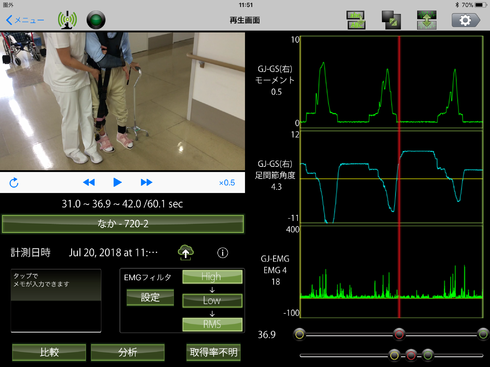
Task: Play the recorded video
Action: [117, 182]
